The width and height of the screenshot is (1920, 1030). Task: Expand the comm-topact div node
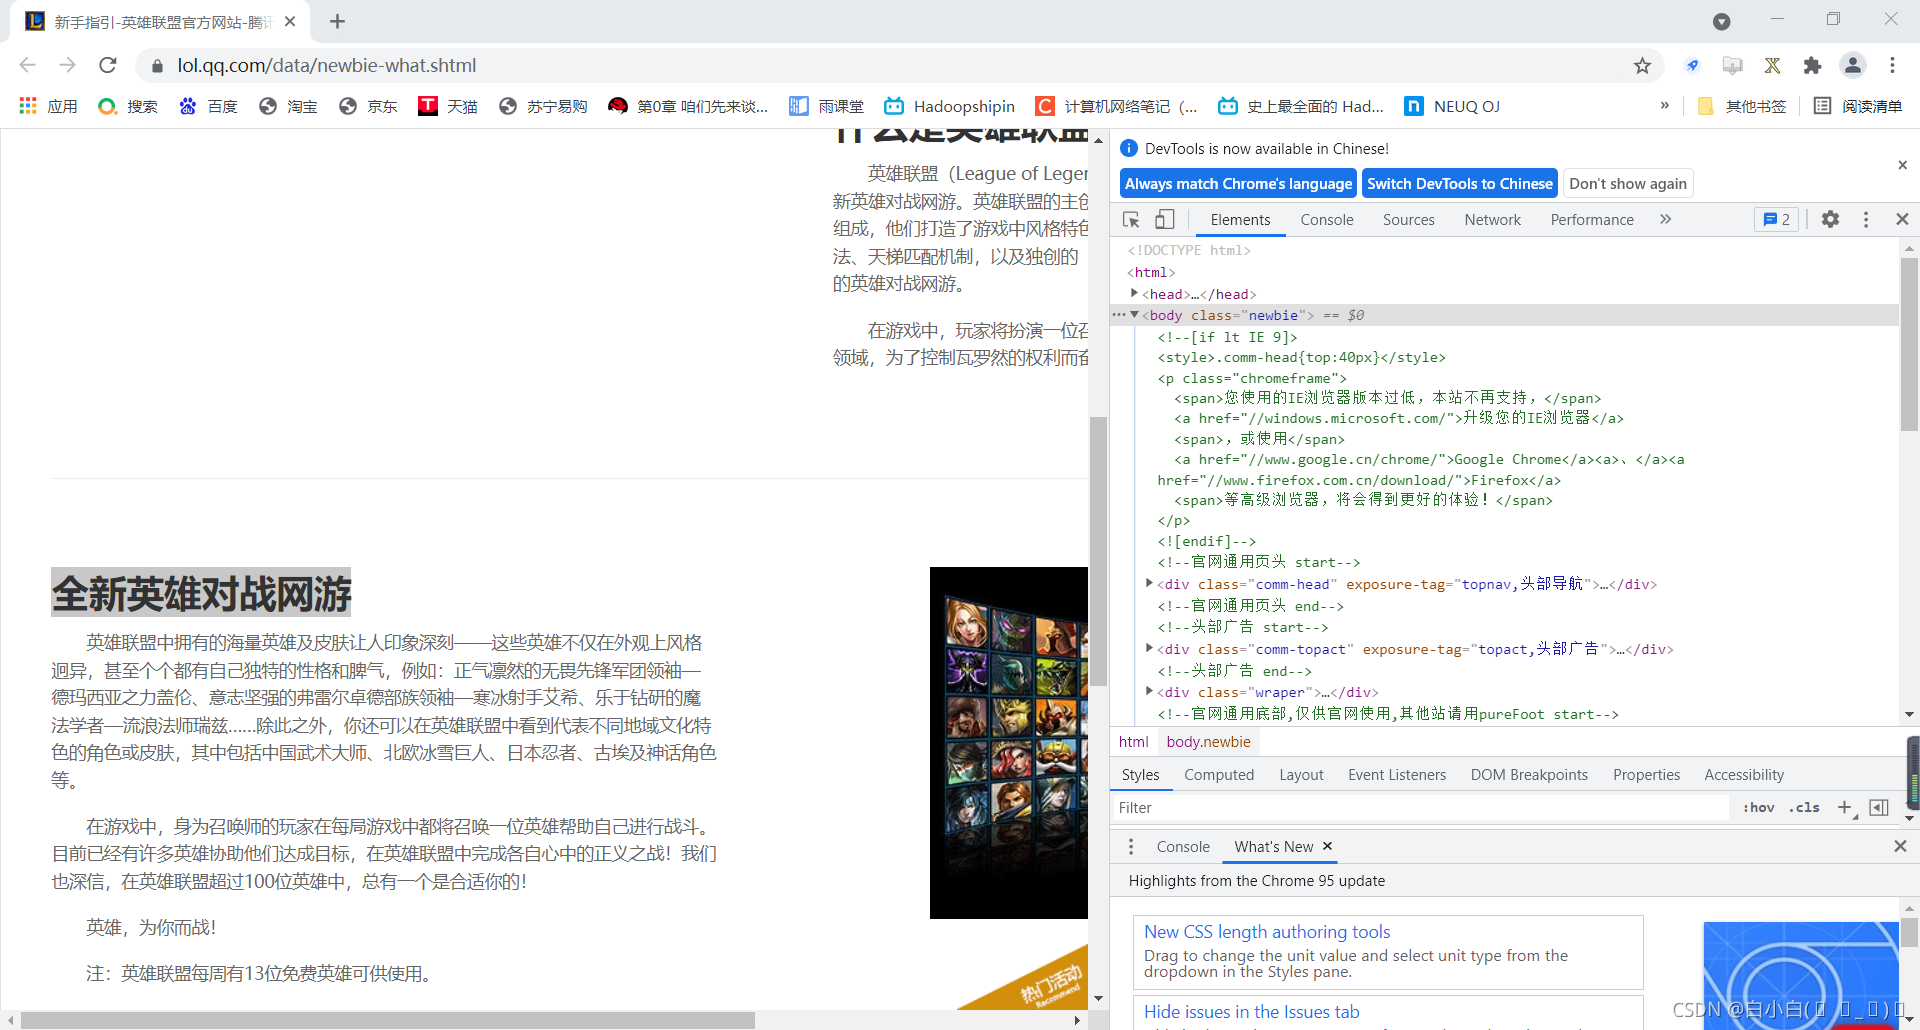(x=1149, y=648)
